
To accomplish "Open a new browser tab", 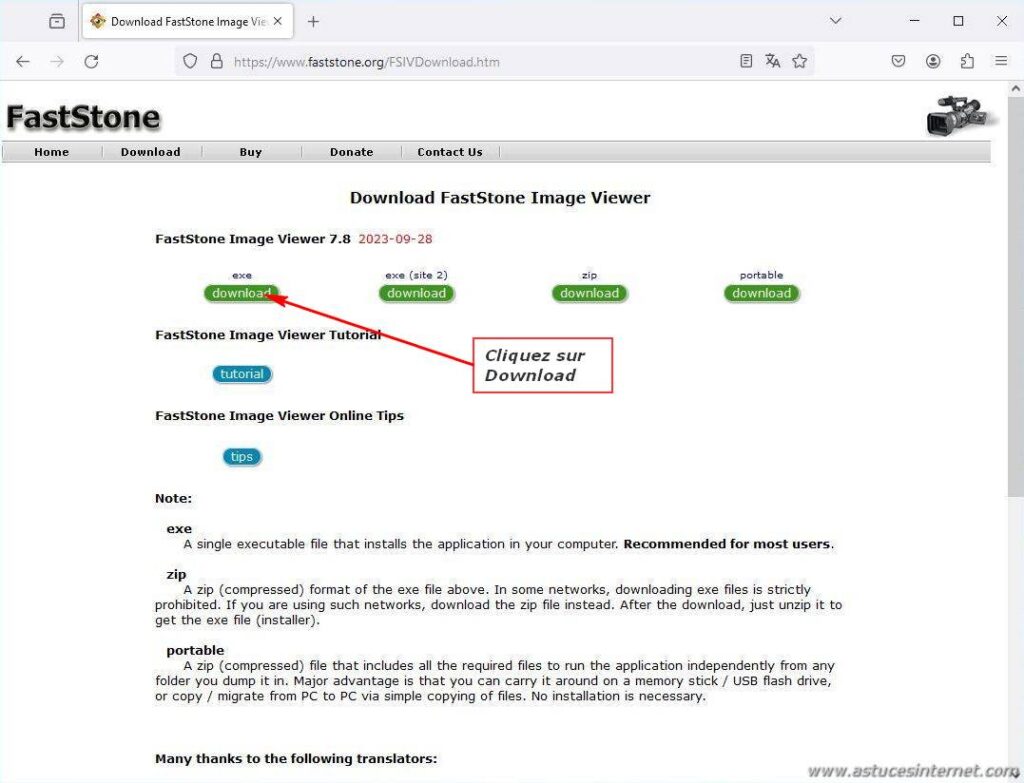I will coord(314,20).
